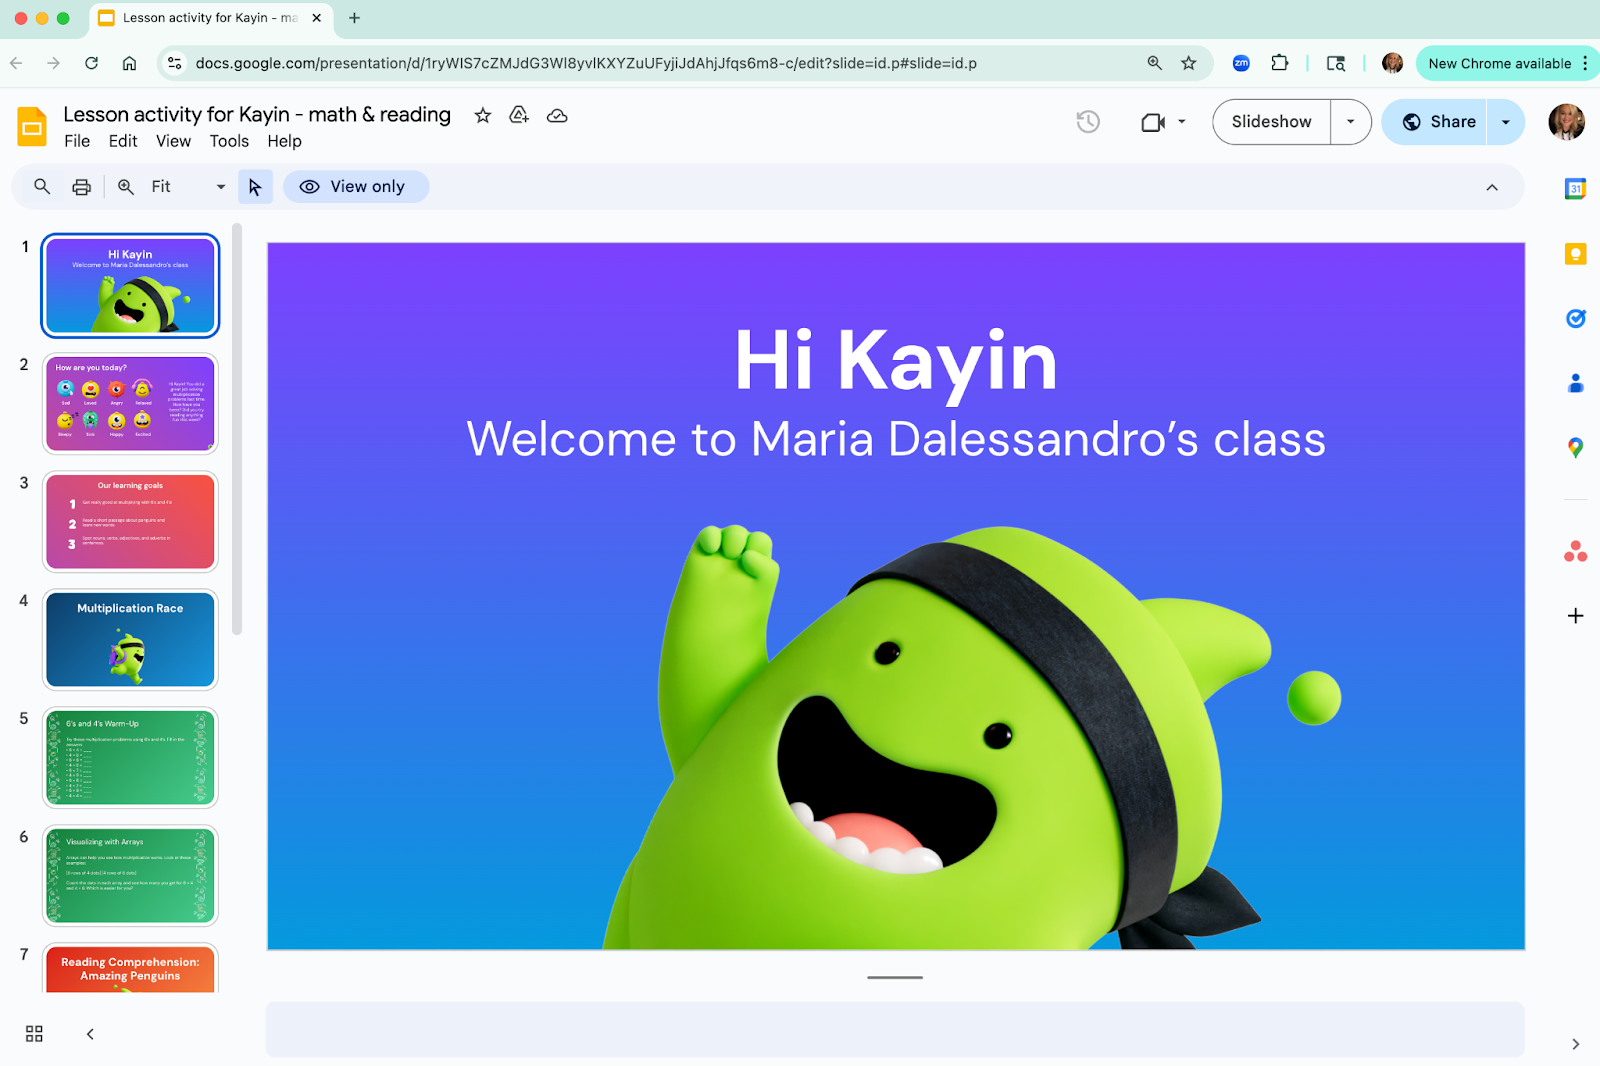Viewport: 1600px width, 1066px height.
Task: Click the Chrome home icon
Action: point(129,63)
